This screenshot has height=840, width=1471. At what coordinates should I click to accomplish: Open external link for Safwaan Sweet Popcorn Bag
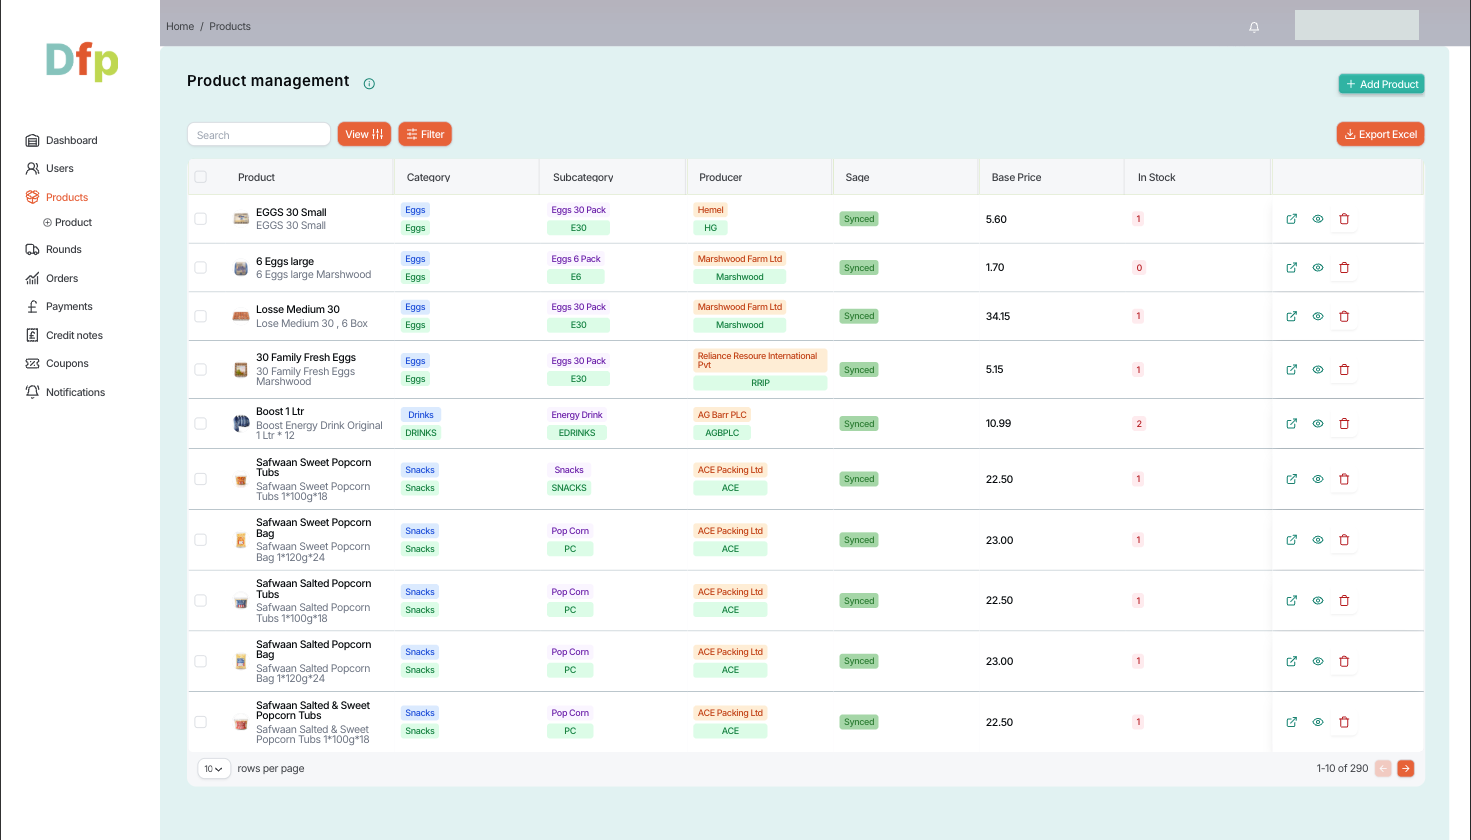point(1291,540)
